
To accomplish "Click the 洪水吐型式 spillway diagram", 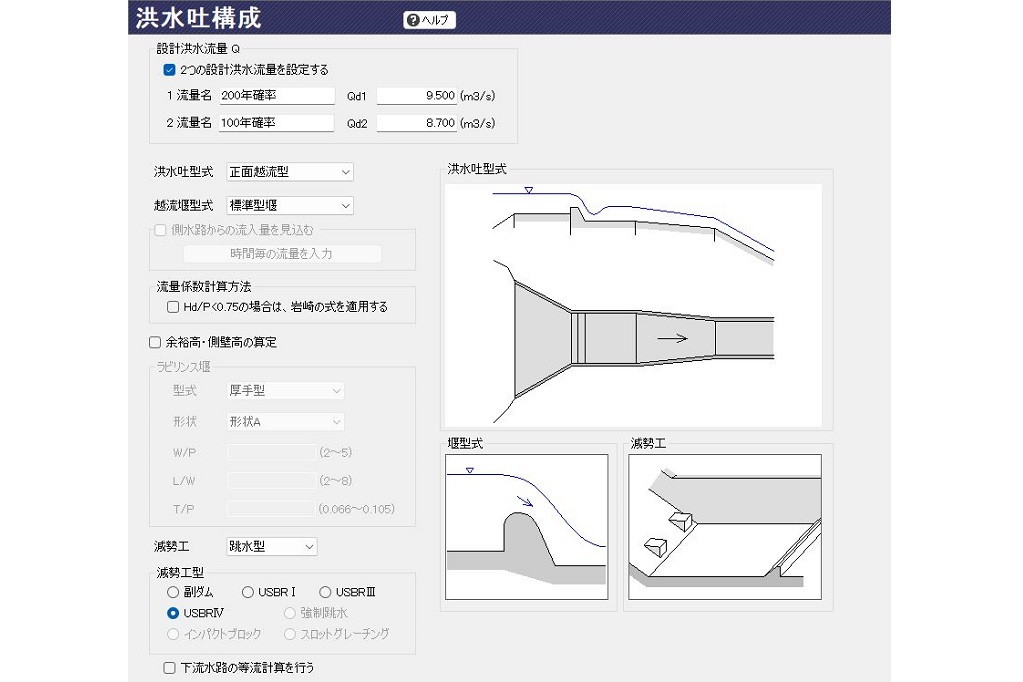I will 634,305.
